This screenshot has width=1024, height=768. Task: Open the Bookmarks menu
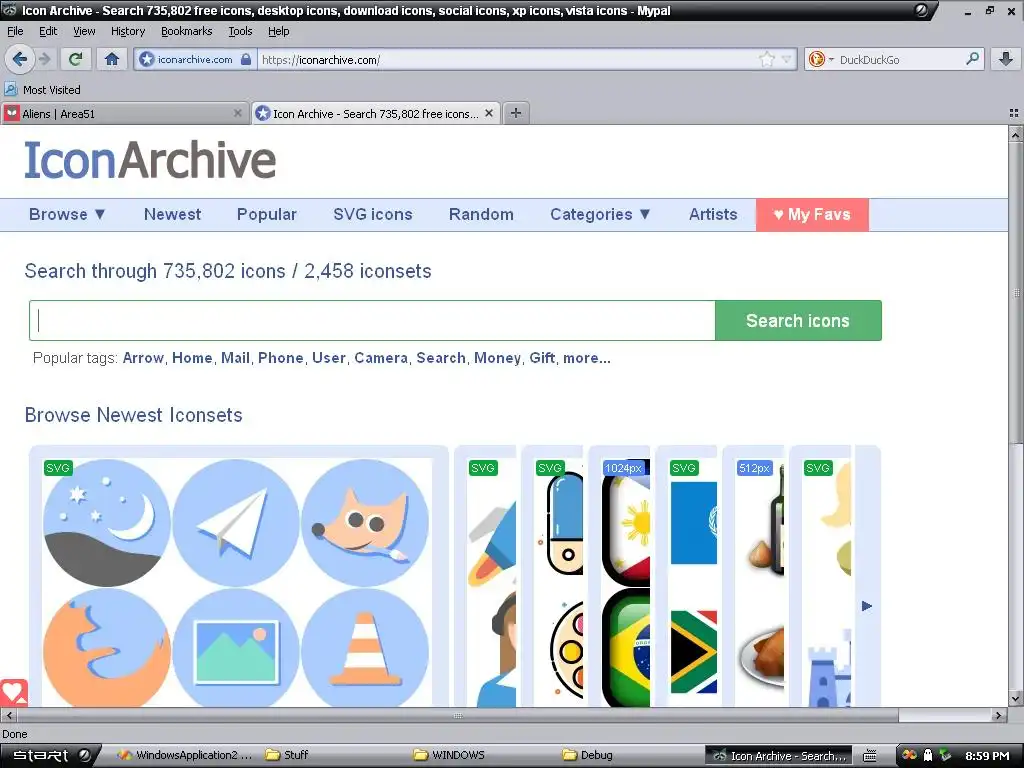click(186, 31)
